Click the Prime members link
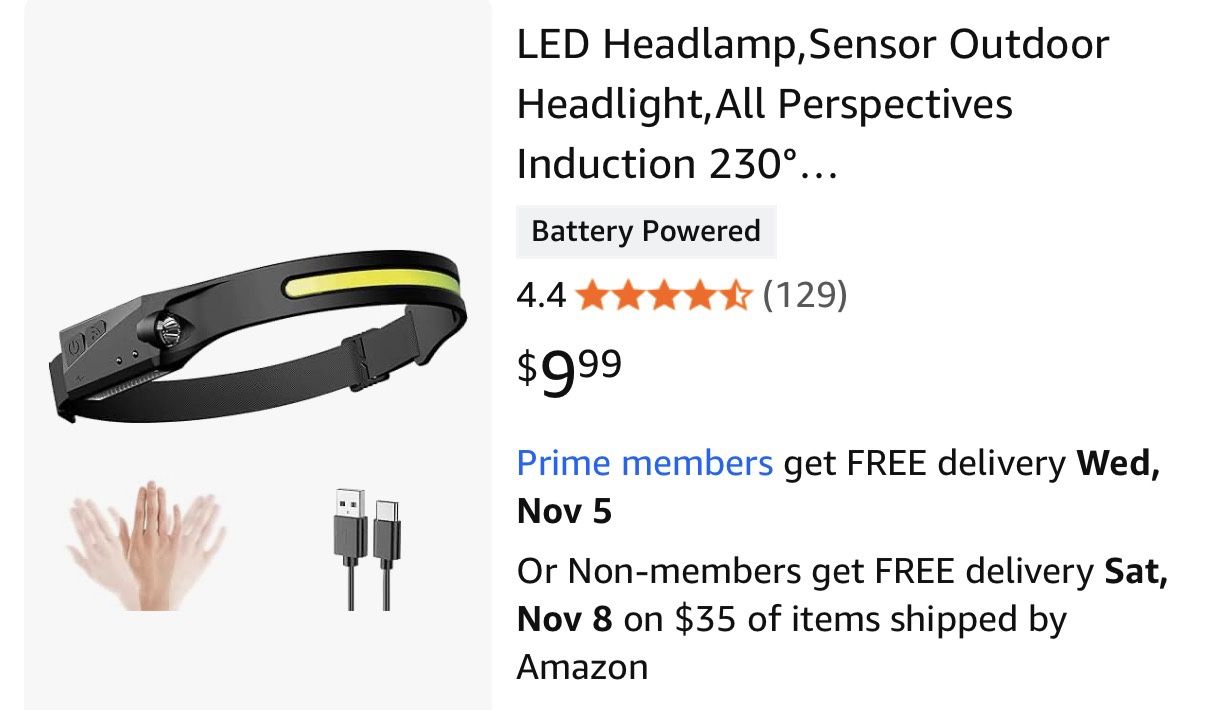The image size is (1206, 710). [643, 463]
